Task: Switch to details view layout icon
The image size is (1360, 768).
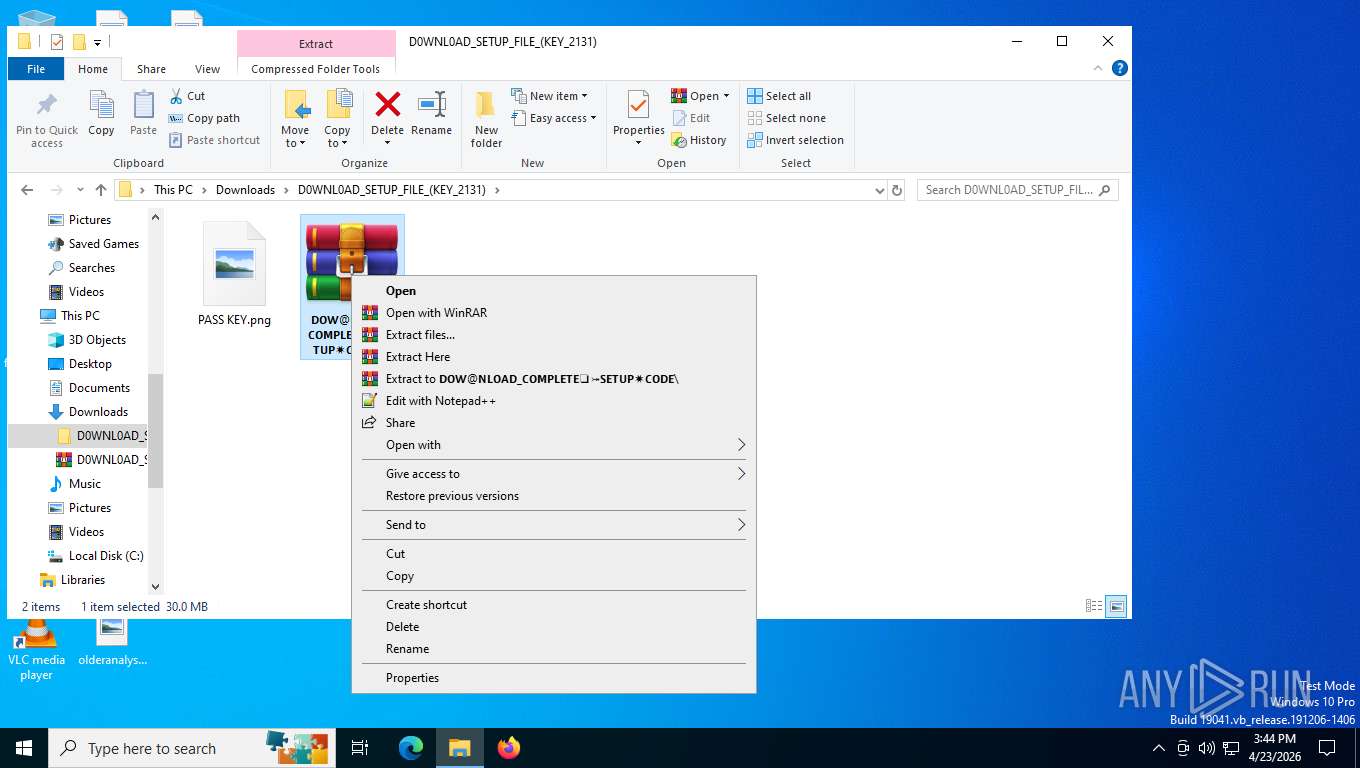Action: click(1094, 606)
